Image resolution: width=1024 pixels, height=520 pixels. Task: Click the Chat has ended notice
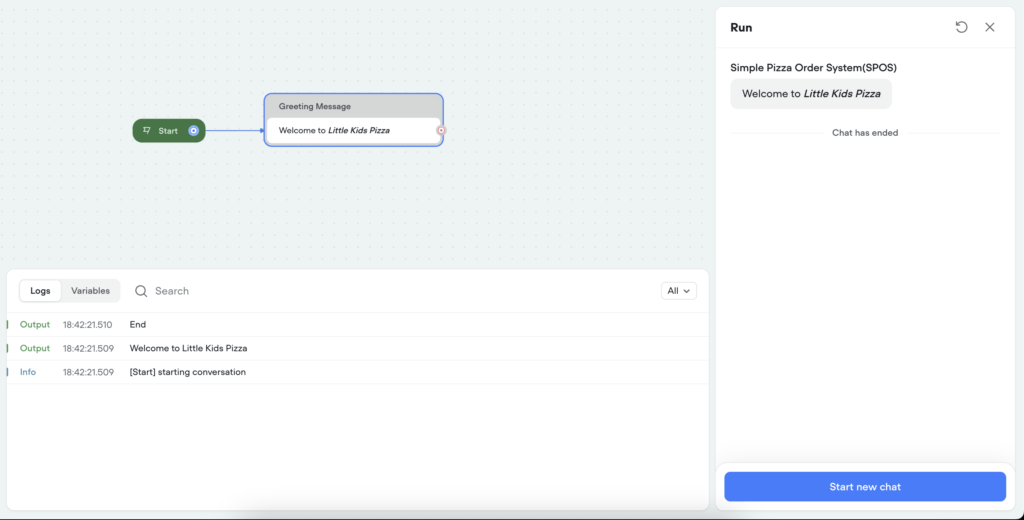coord(865,133)
